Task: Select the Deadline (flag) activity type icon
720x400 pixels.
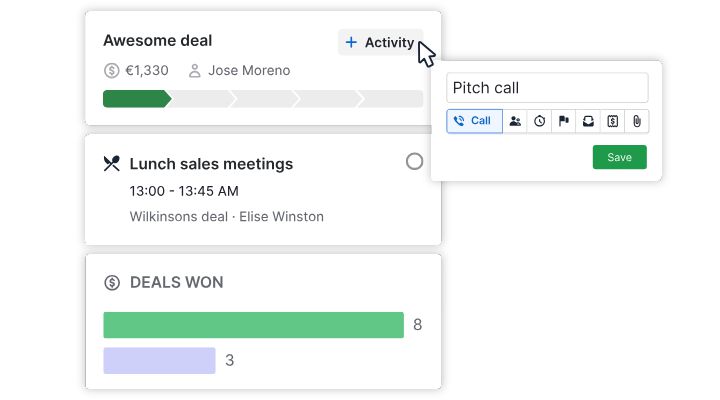Action: coord(564,121)
